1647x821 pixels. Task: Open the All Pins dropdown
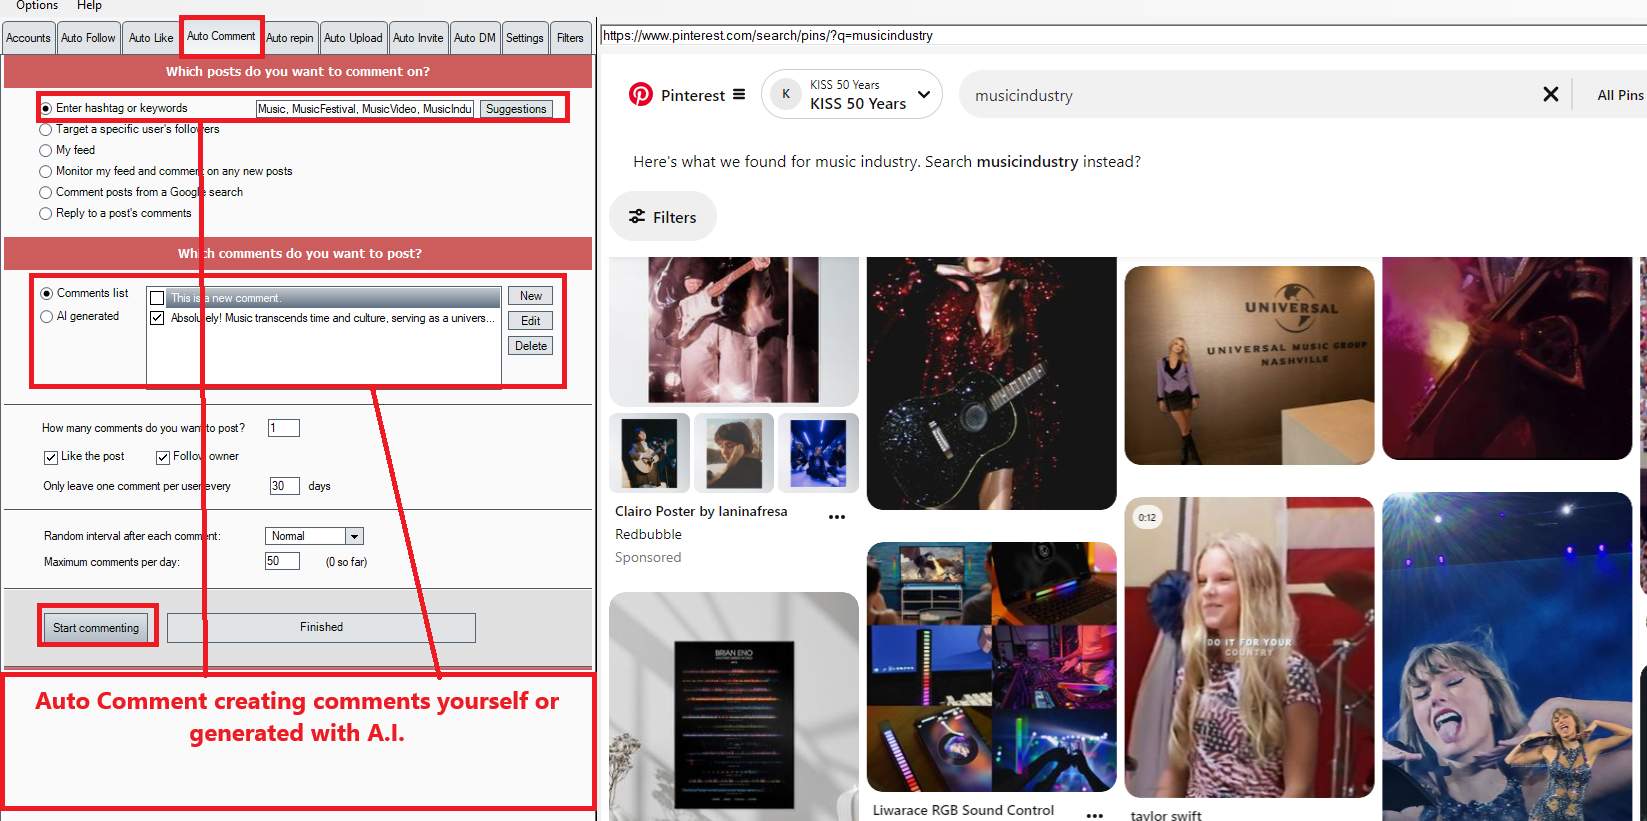pos(1619,95)
